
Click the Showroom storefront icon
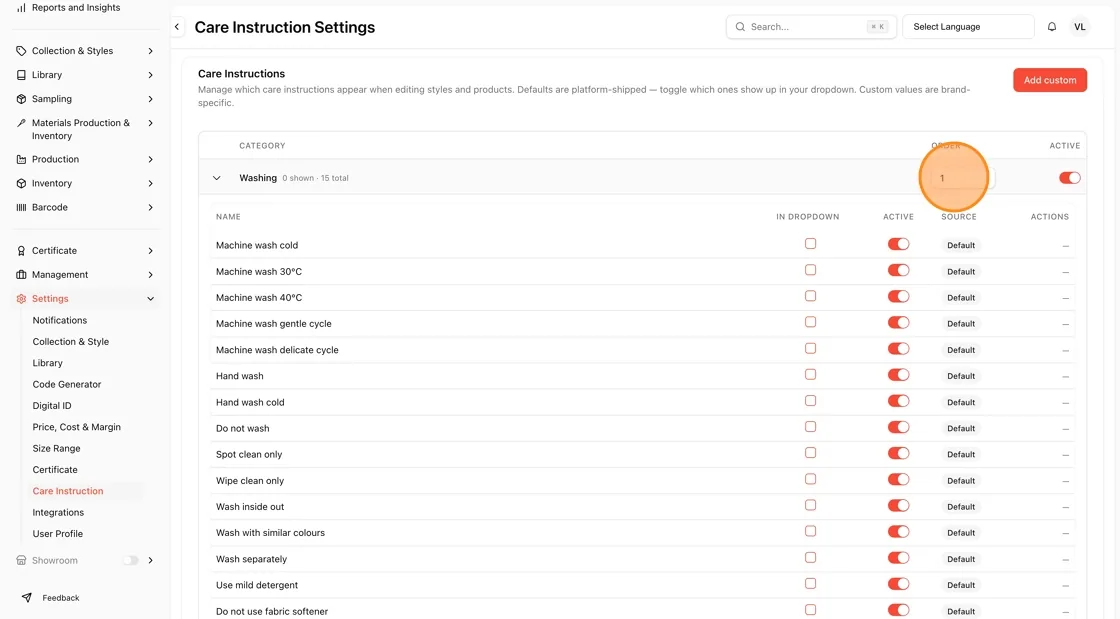pyautogui.click(x=21, y=560)
